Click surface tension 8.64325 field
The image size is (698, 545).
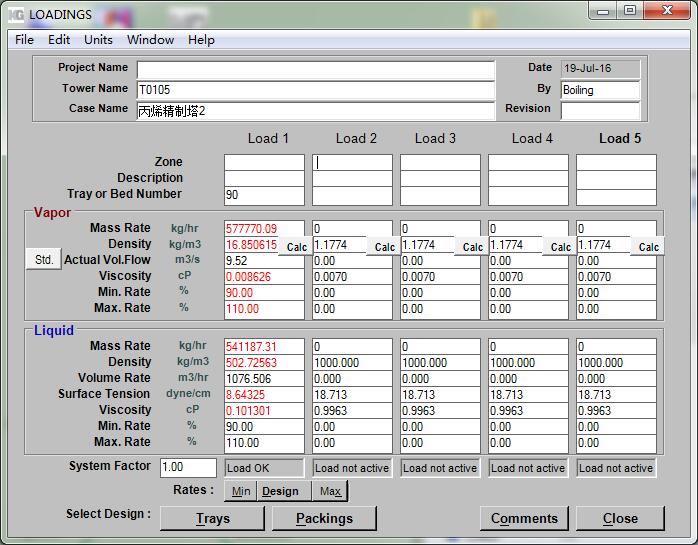(x=264, y=395)
